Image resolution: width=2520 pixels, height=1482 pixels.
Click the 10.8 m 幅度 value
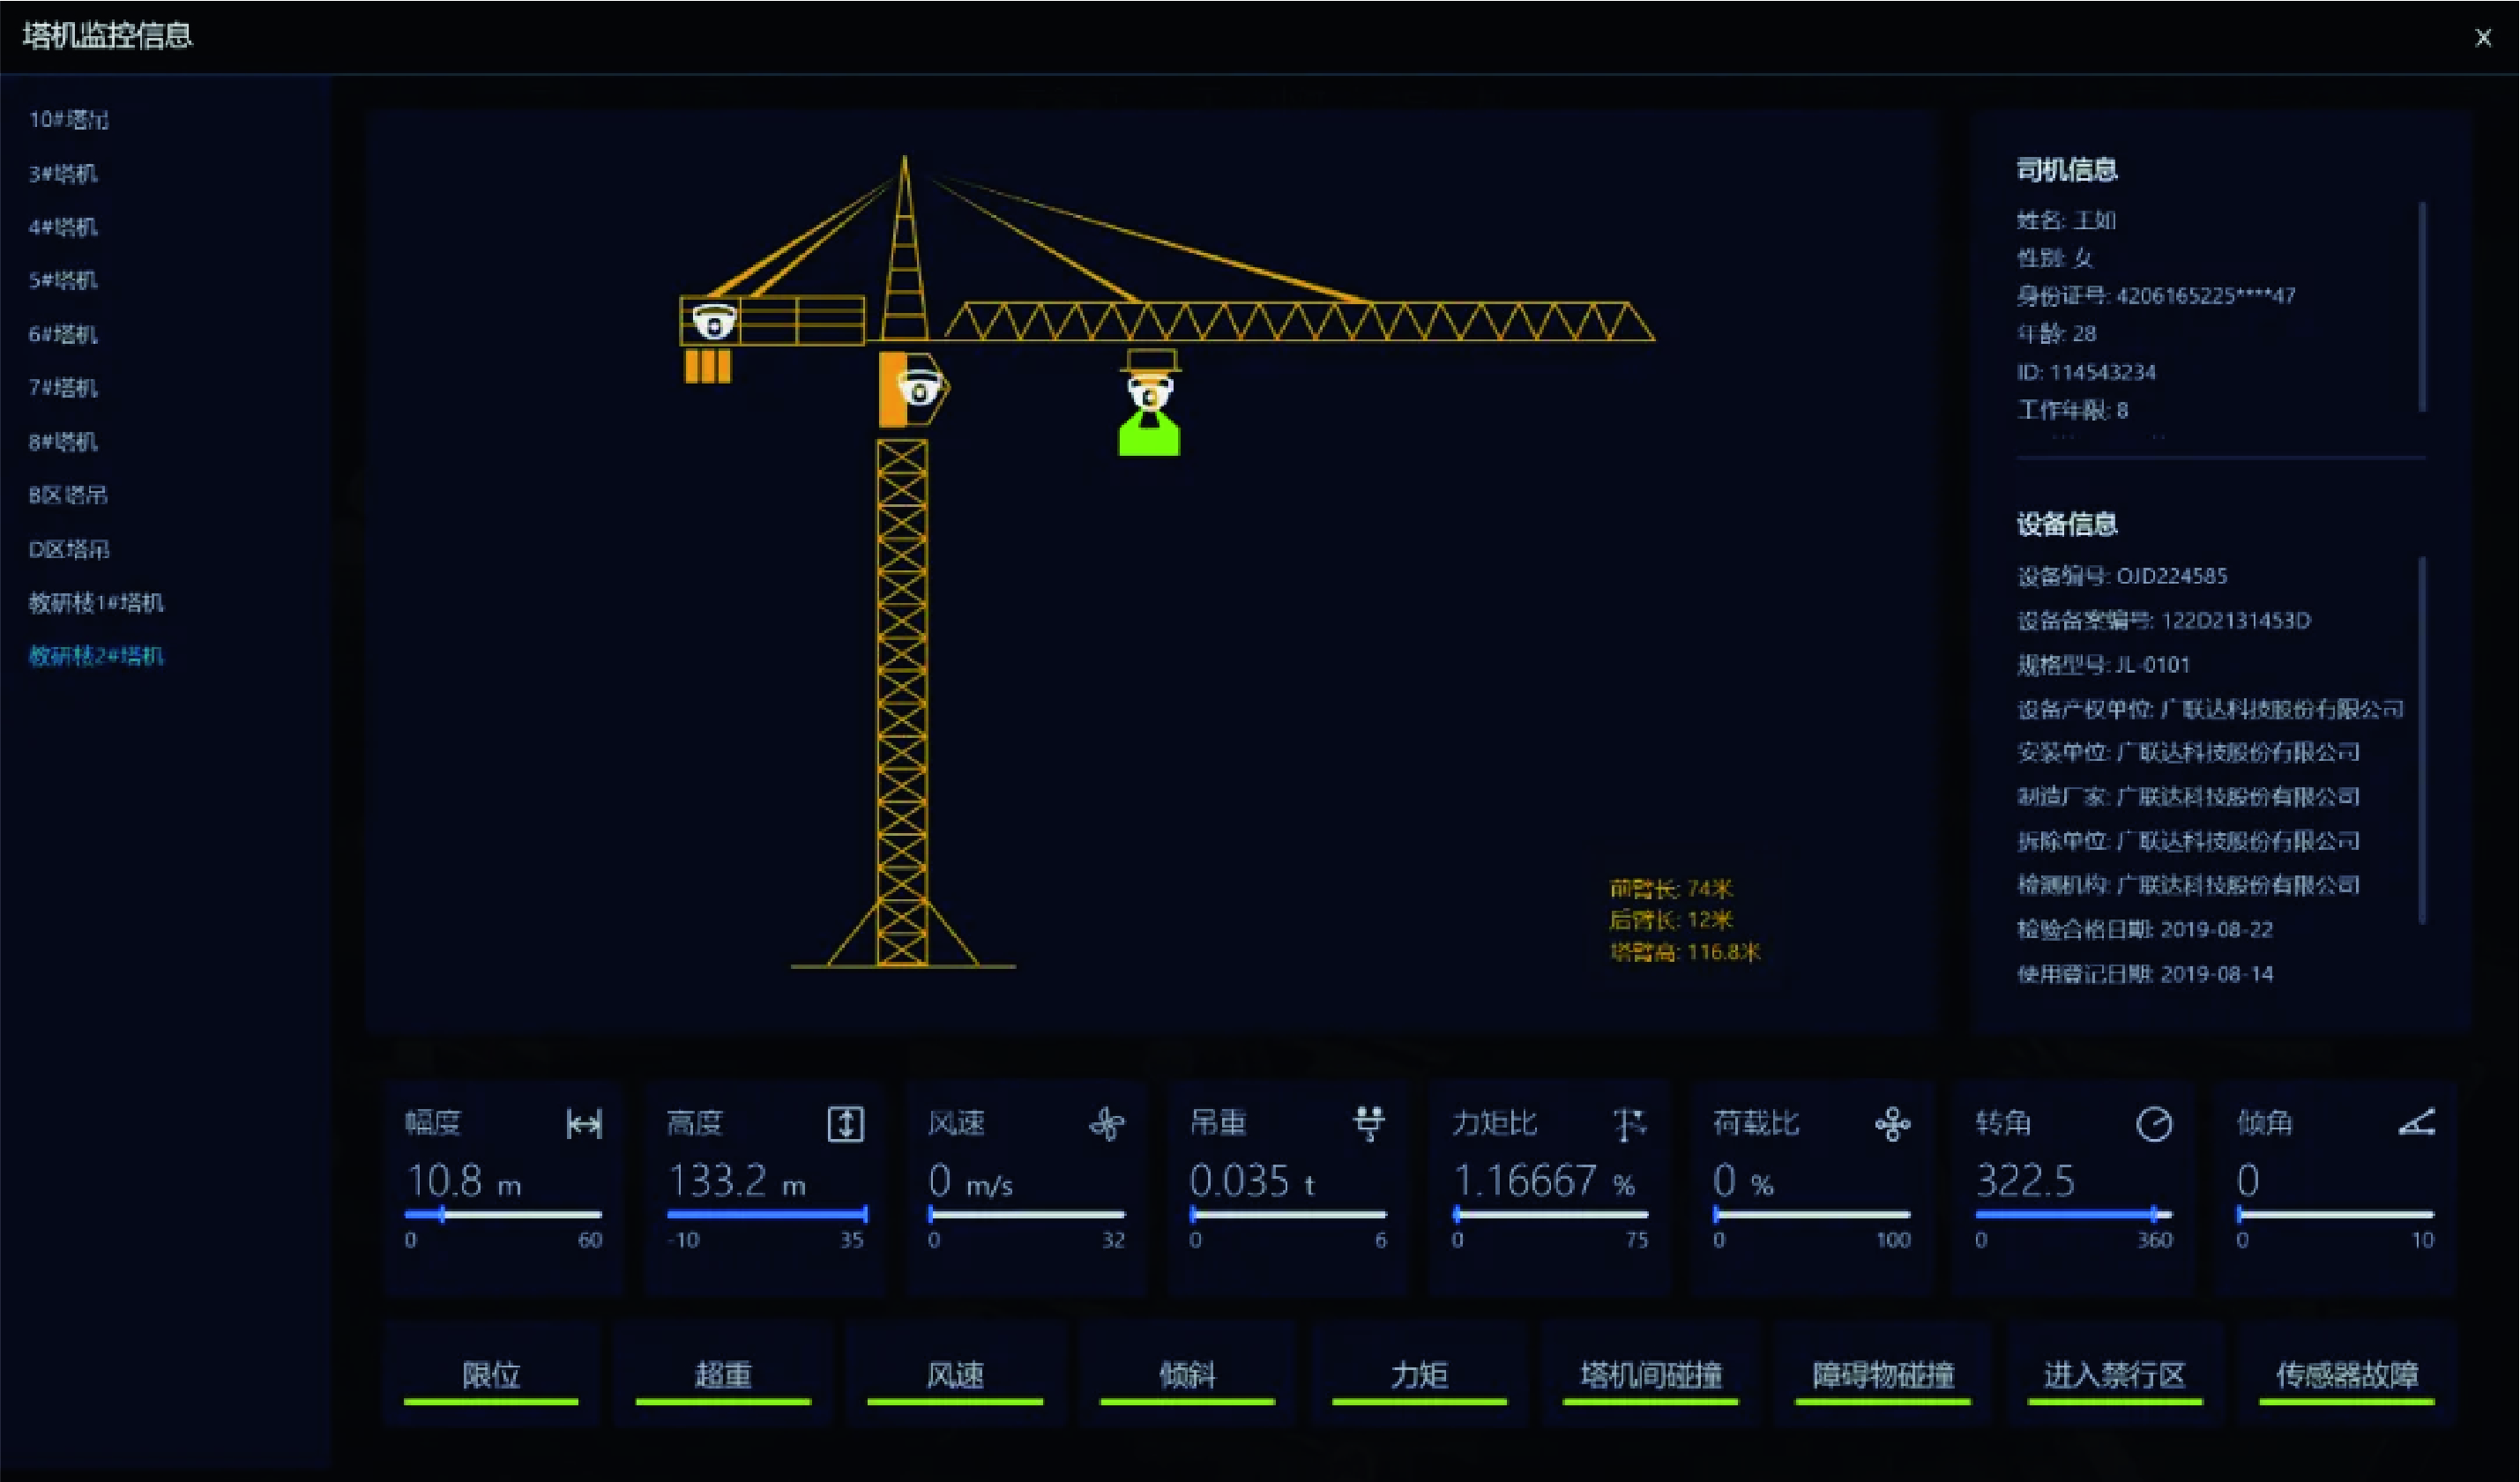coord(464,1181)
